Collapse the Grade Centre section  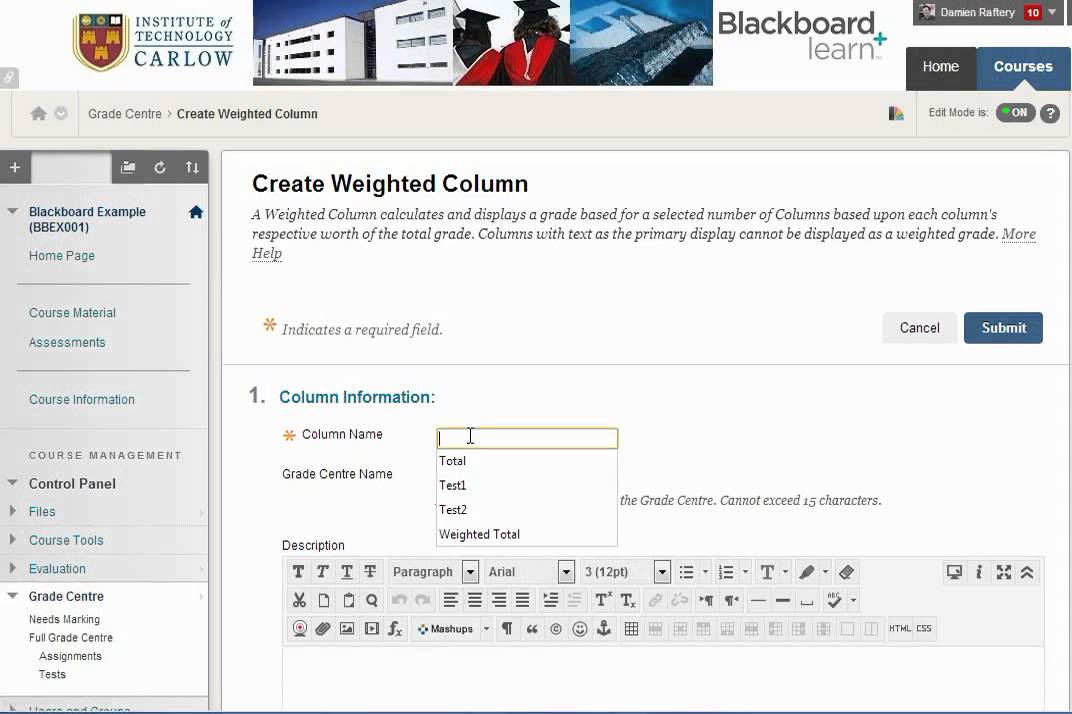pos(12,596)
